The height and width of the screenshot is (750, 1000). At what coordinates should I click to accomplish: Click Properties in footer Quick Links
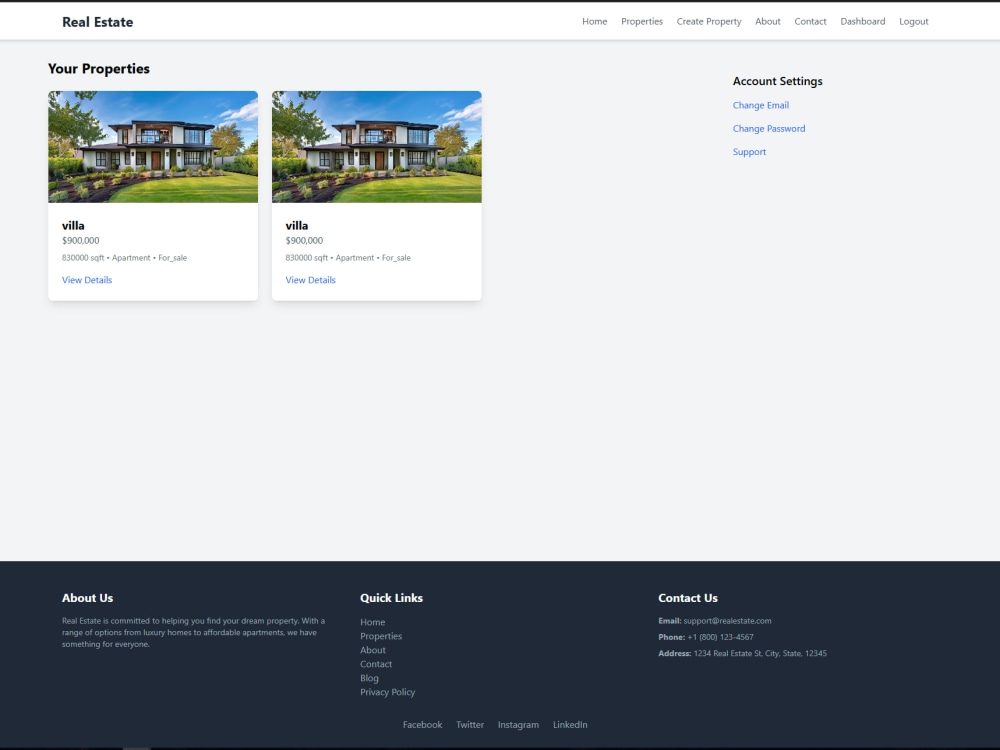coord(381,636)
